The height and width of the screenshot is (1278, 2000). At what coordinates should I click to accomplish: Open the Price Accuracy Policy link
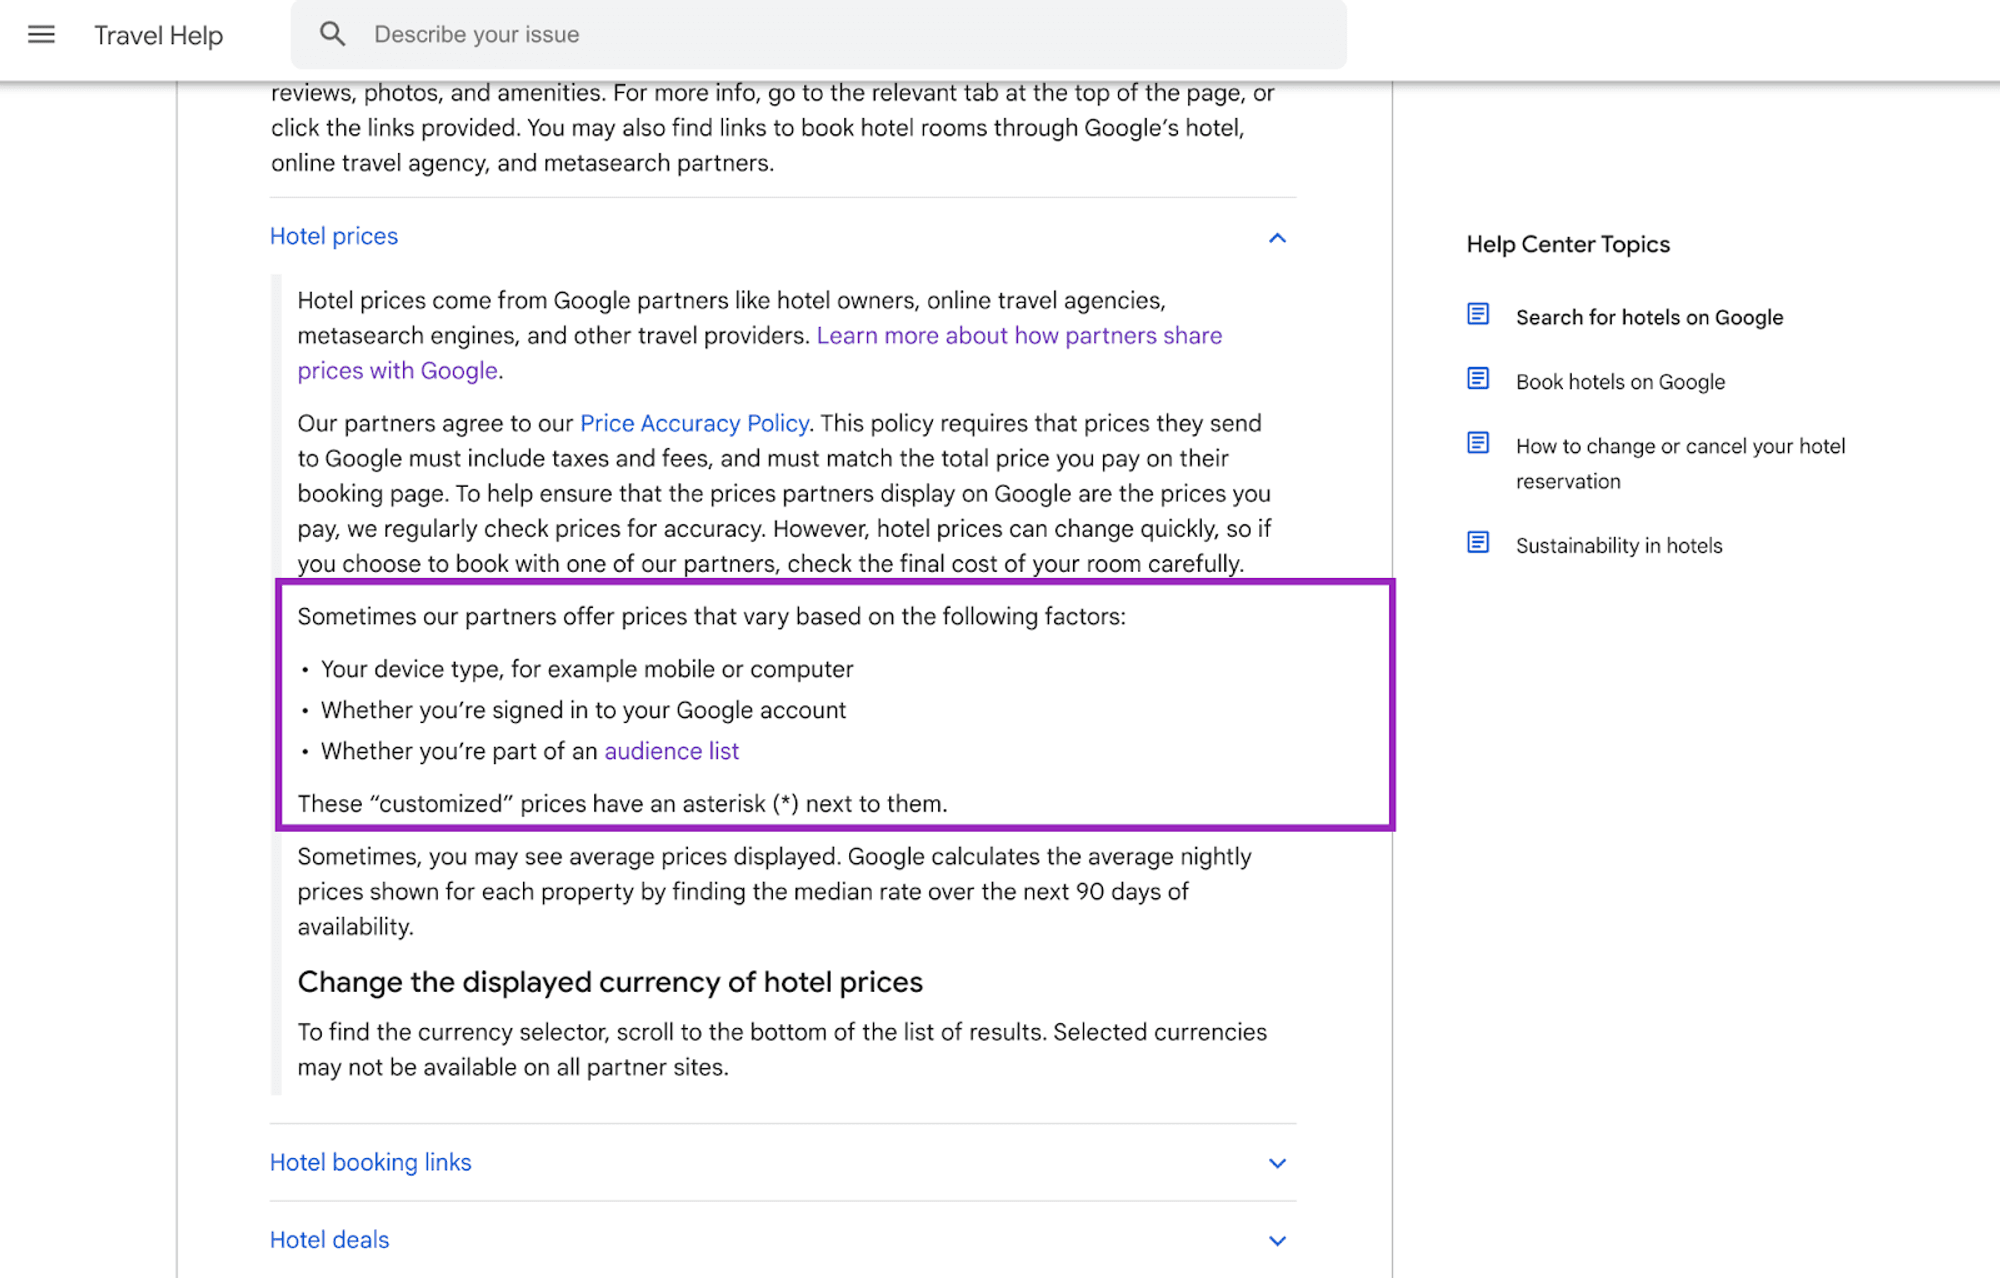coord(694,424)
